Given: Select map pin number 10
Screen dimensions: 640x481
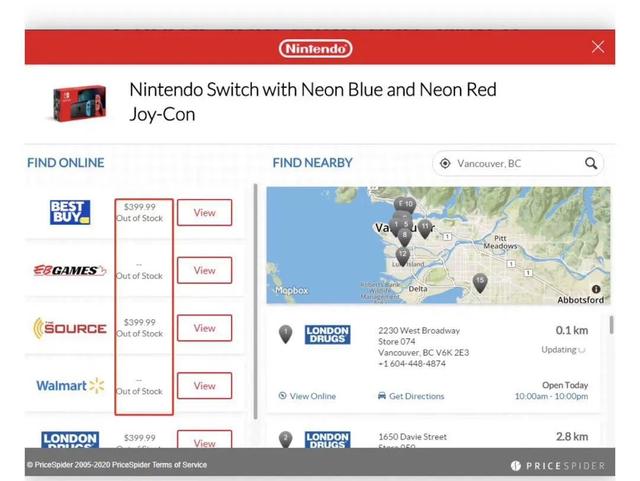Looking at the screenshot, I should tap(409, 205).
